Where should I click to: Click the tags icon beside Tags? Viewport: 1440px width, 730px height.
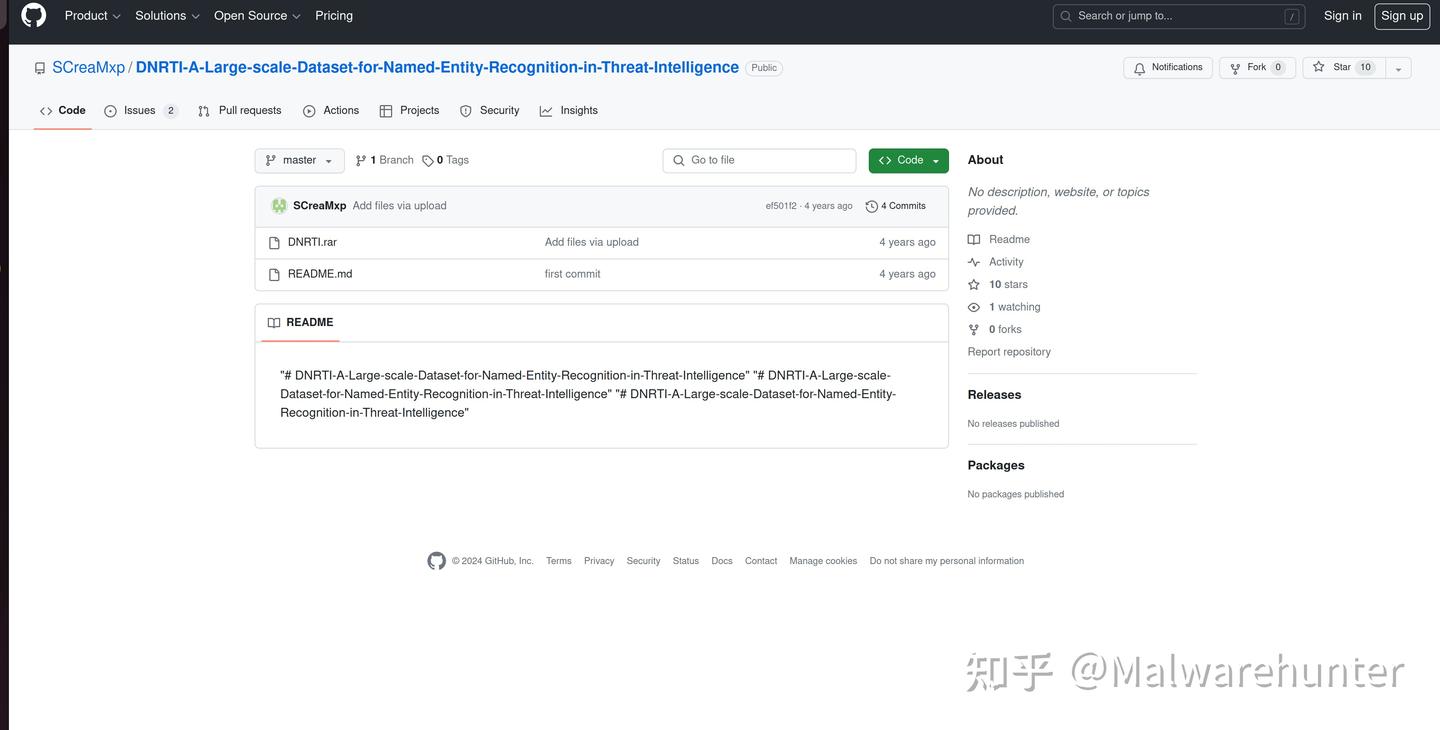(428, 161)
